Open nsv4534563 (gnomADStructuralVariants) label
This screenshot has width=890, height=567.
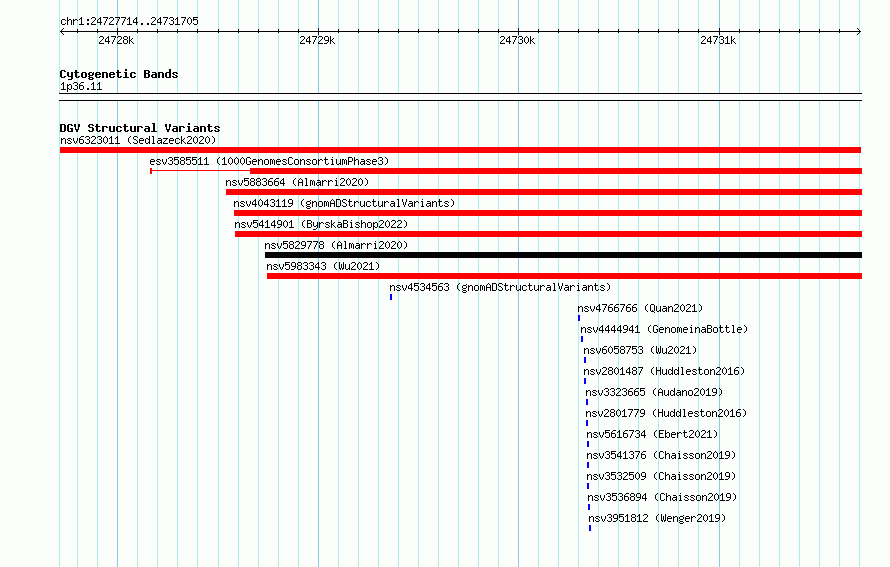(x=500, y=287)
